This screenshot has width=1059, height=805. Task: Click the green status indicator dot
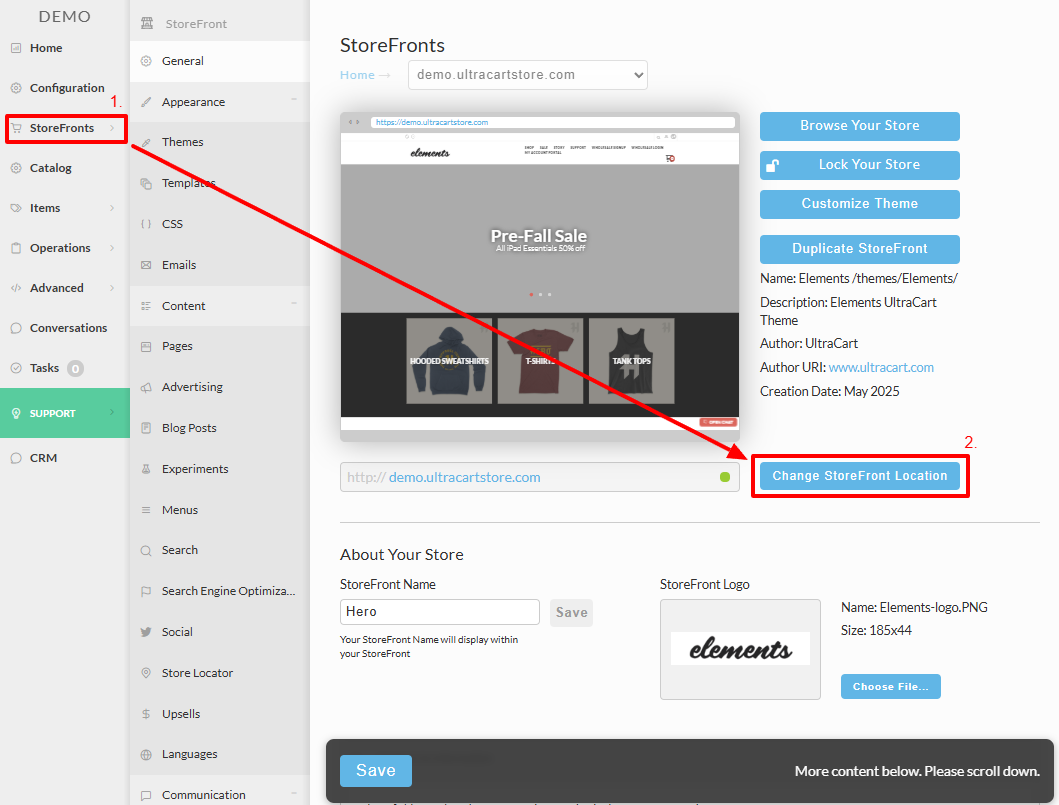725,477
